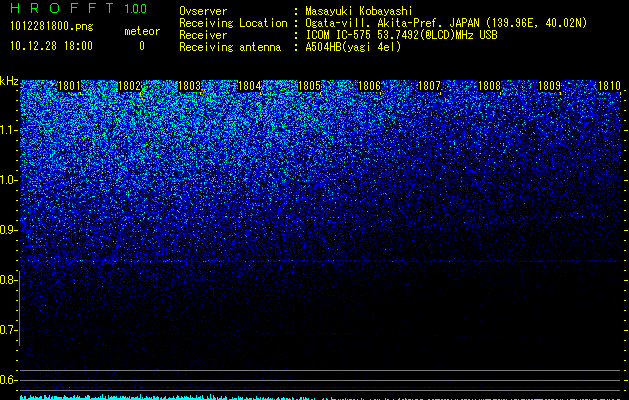Click the Ogata-vill. Akita-Pref. JAPAN location text
Viewport: 629px width, 400px height.
point(446,23)
